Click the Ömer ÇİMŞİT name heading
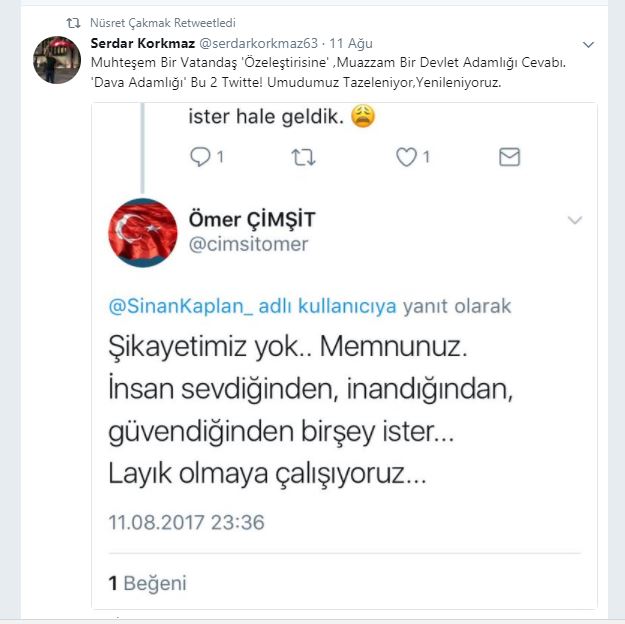Screen dimensions: 625x624 pyautogui.click(x=252, y=219)
